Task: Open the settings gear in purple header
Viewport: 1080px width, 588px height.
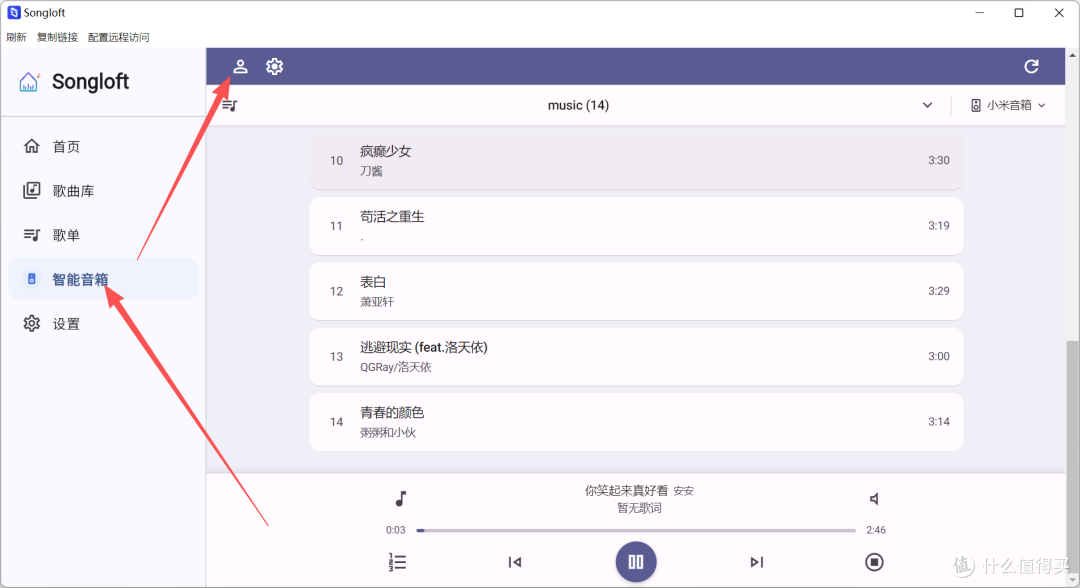Action: tap(274, 66)
